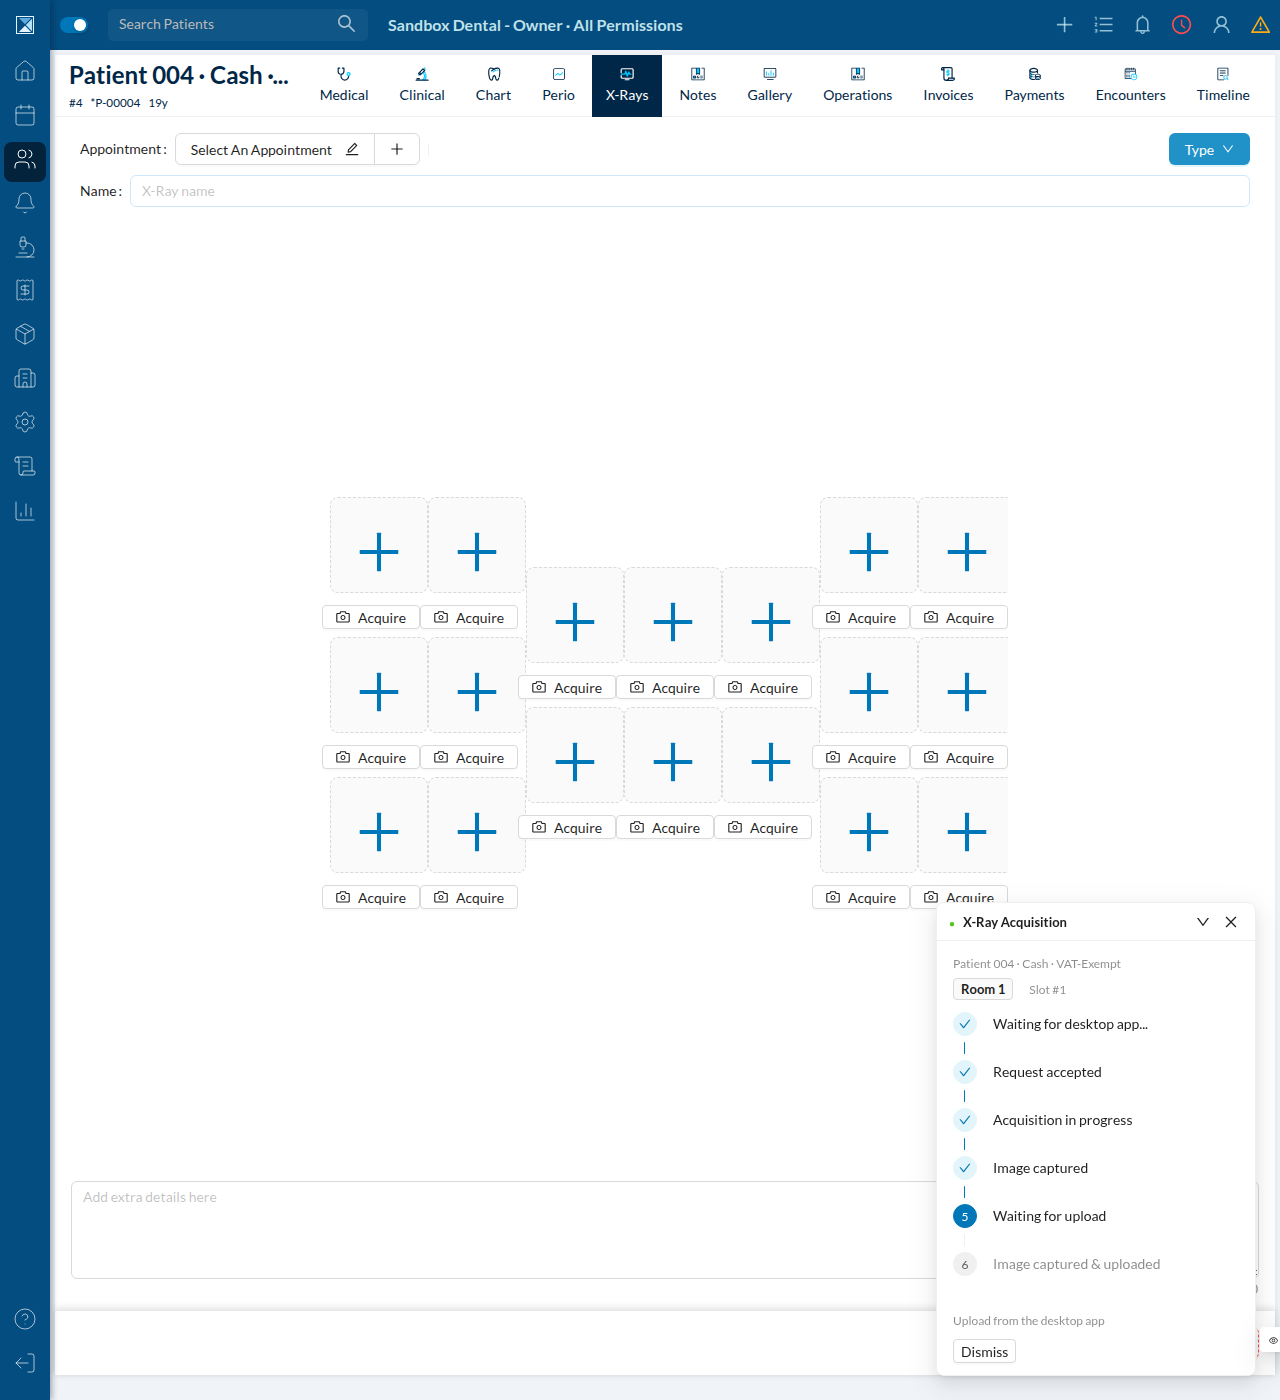Viewport: 1280px width, 1400px height.
Task: Switch to the Medical tab
Action: [x=344, y=85]
